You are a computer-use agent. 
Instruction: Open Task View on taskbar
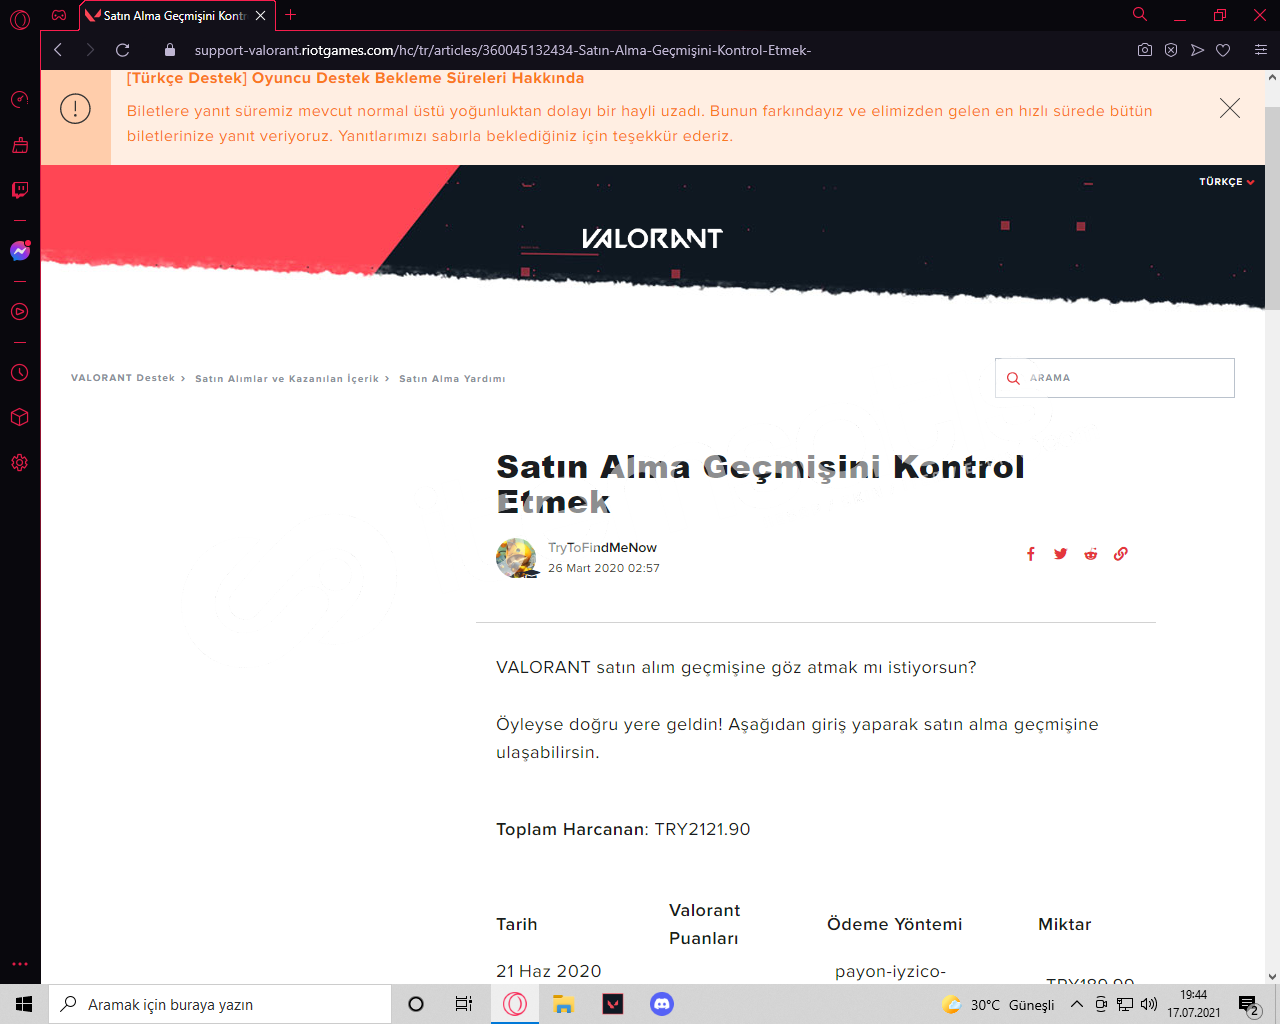[x=464, y=1004]
